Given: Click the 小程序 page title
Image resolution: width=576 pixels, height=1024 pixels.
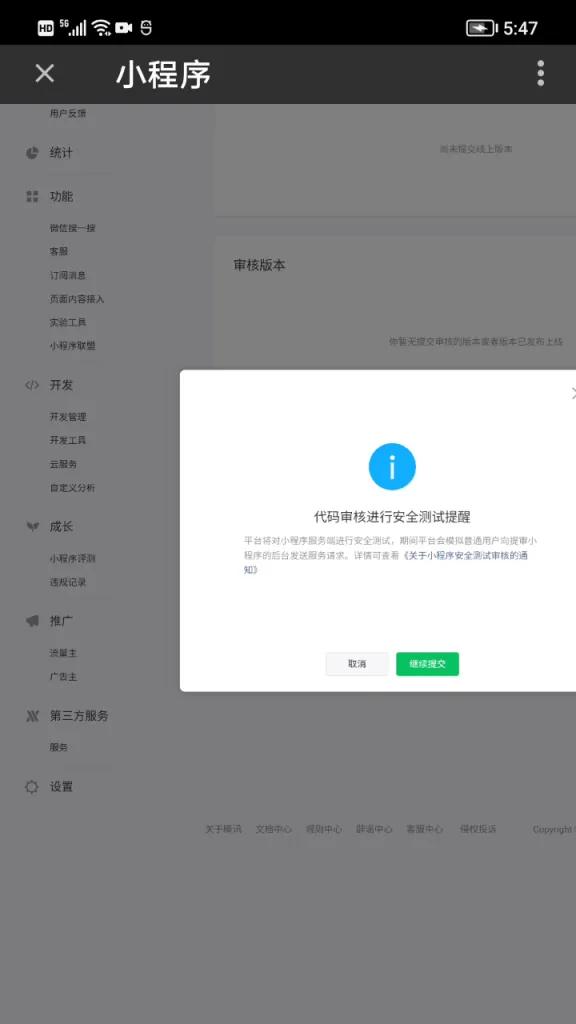Looking at the screenshot, I should point(163,74).
